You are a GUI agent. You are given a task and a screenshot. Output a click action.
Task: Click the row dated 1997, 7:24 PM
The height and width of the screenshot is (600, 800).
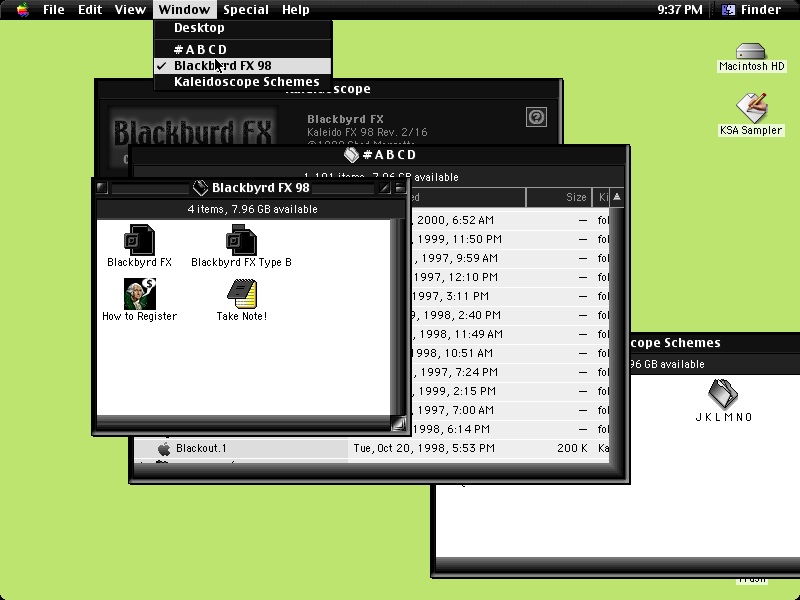pyautogui.click(x=509, y=372)
